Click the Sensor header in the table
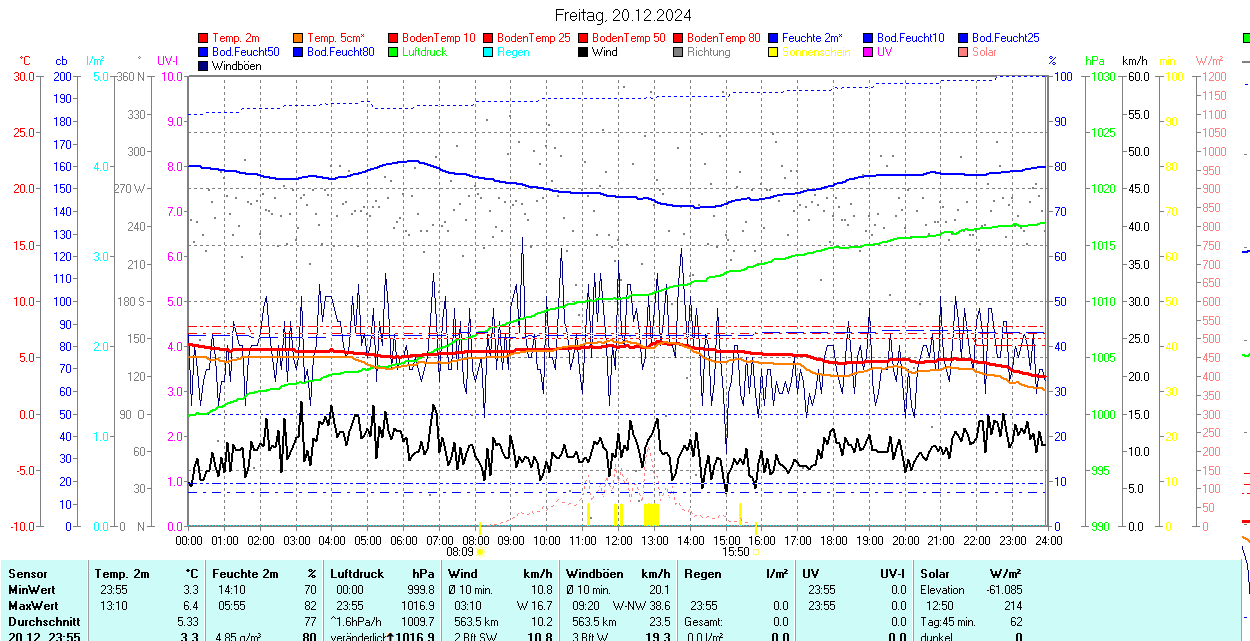Viewport: 1250px width, 641px height. [28, 574]
